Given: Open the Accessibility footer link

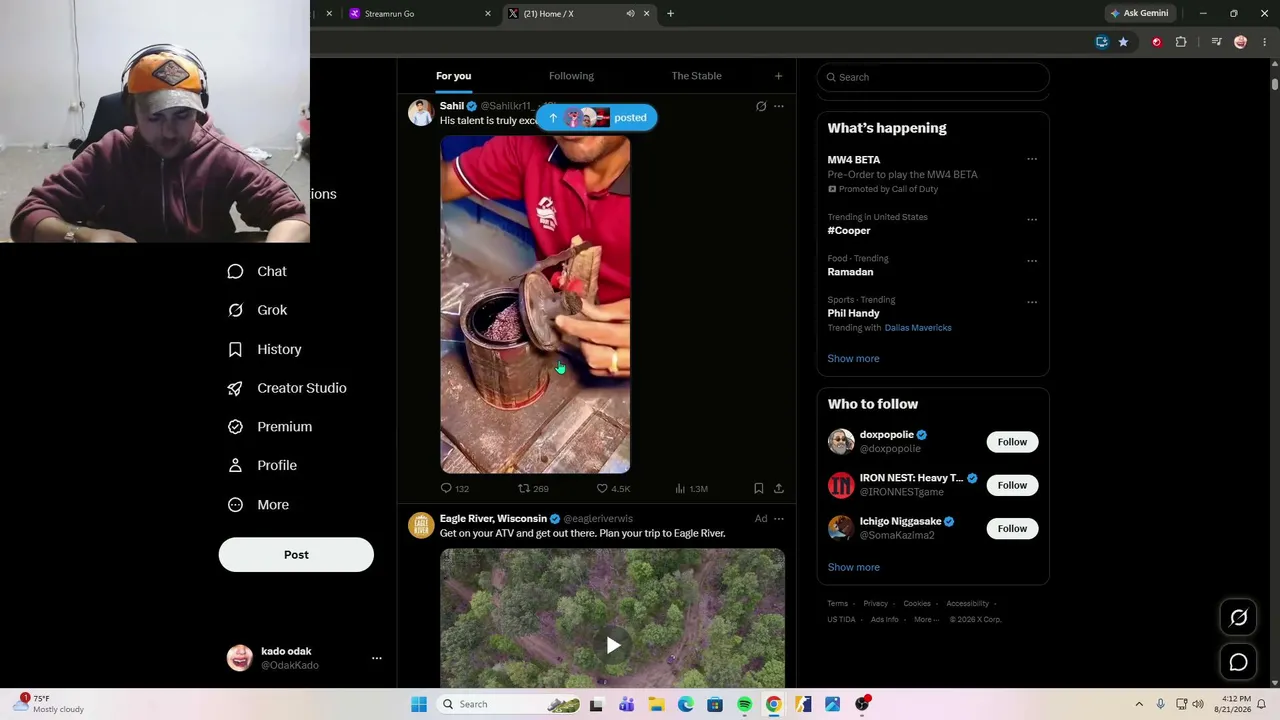Looking at the screenshot, I should pos(968,604).
